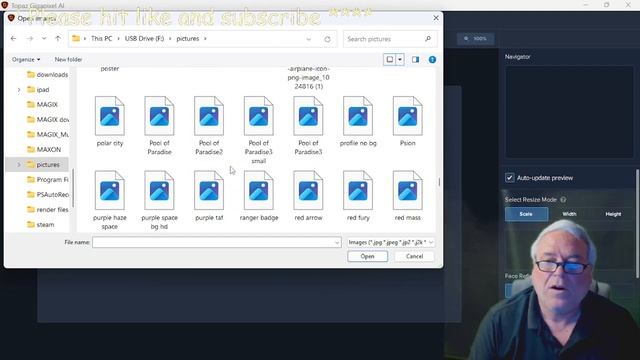640x360 pixels.
Task: Select the Pool of Paradise3 small file
Action: (259, 130)
